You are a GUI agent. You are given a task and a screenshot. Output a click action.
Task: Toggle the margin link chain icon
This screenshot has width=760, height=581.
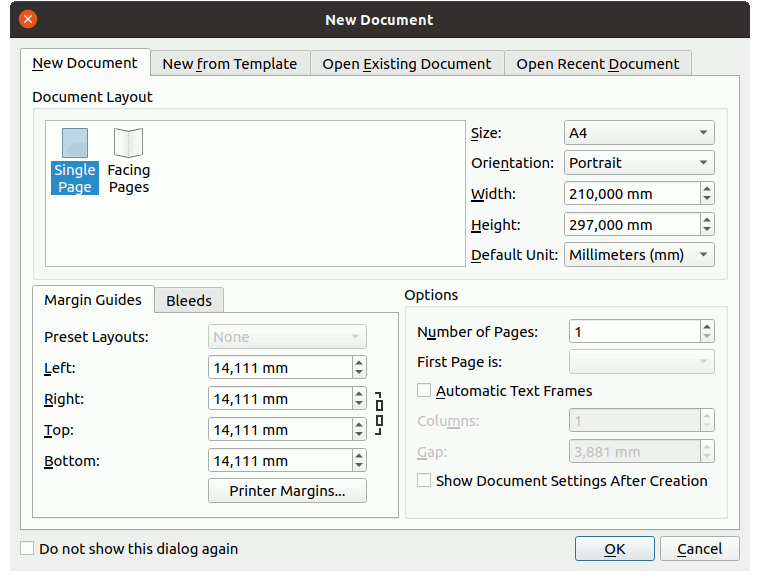(x=379, y=413)
